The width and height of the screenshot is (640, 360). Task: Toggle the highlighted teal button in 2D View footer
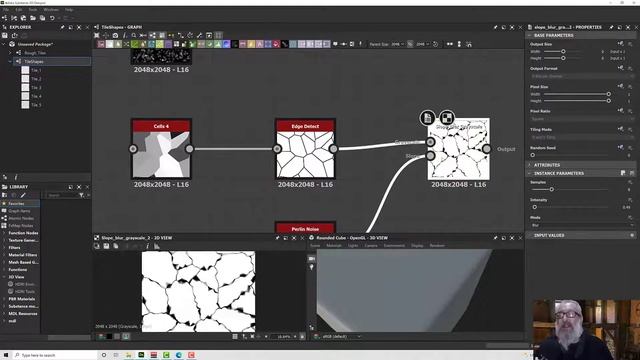click(126, 337)
